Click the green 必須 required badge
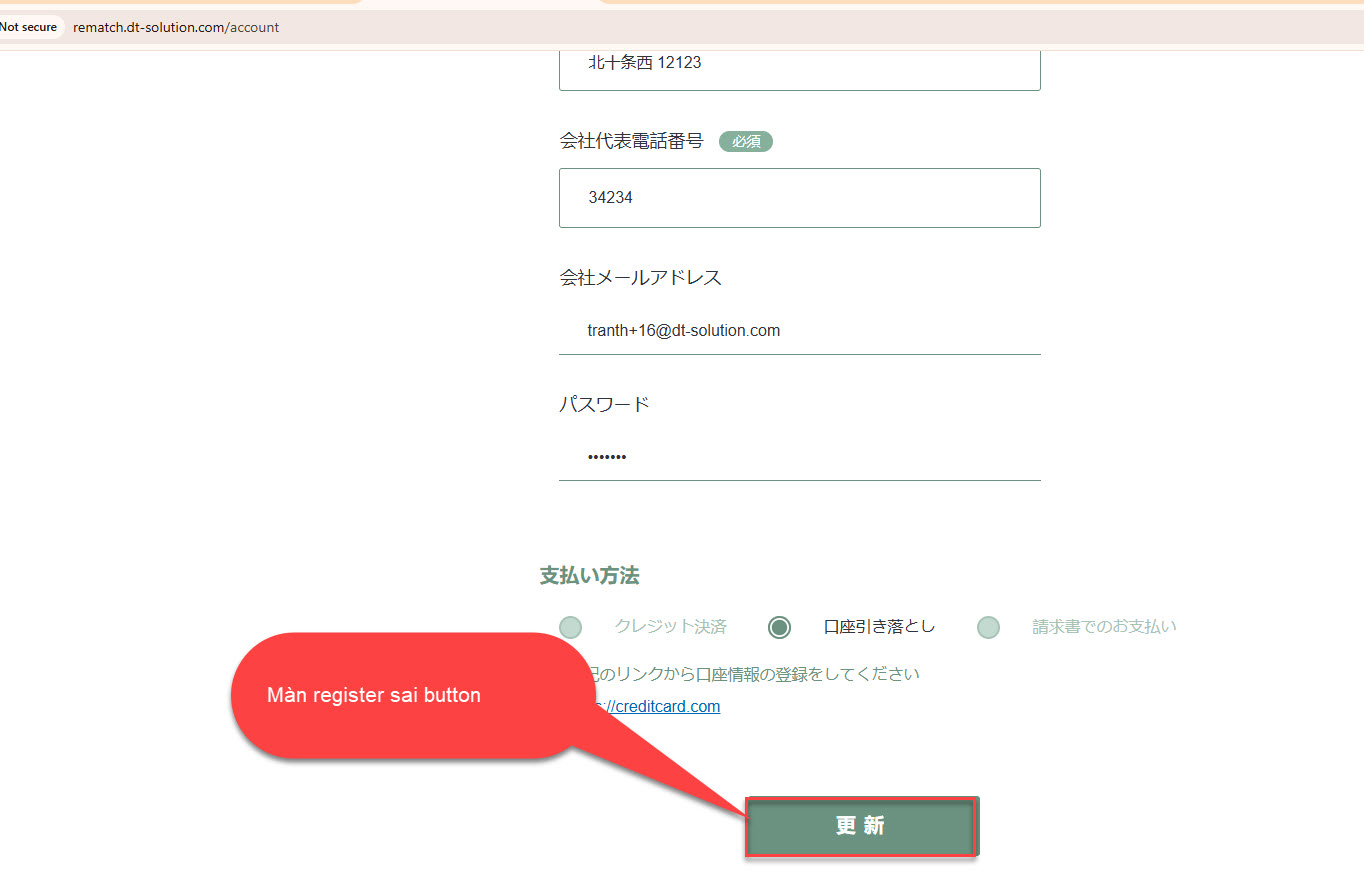This screenshot has width=1364, height=884. coord(745,142)
